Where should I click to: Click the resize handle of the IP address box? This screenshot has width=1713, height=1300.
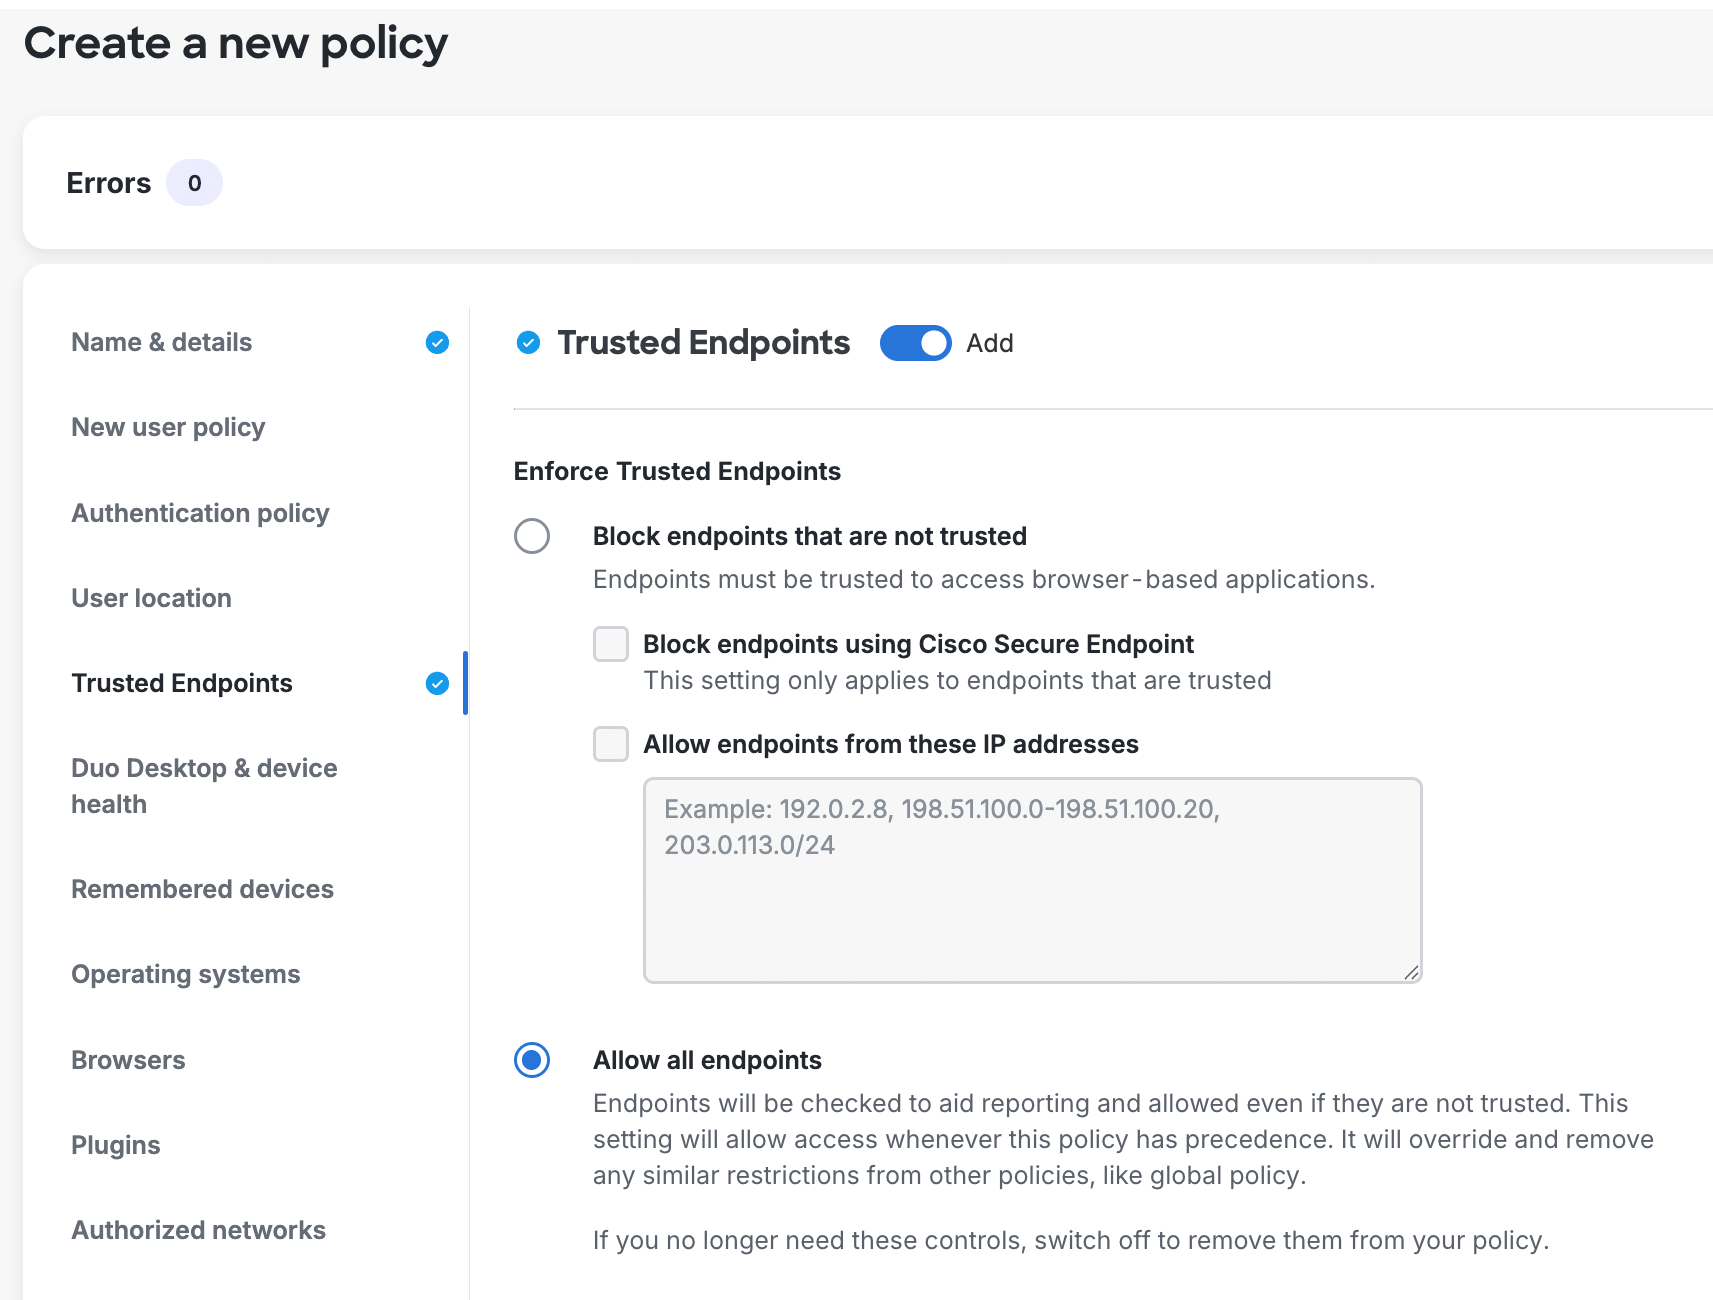point(1413,971)
